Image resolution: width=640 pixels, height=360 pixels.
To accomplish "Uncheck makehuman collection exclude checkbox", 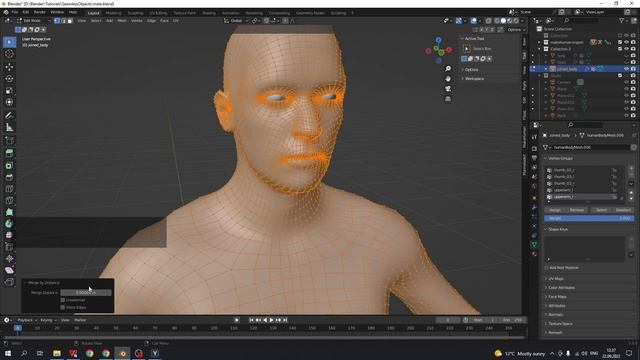I will (620, 42).
